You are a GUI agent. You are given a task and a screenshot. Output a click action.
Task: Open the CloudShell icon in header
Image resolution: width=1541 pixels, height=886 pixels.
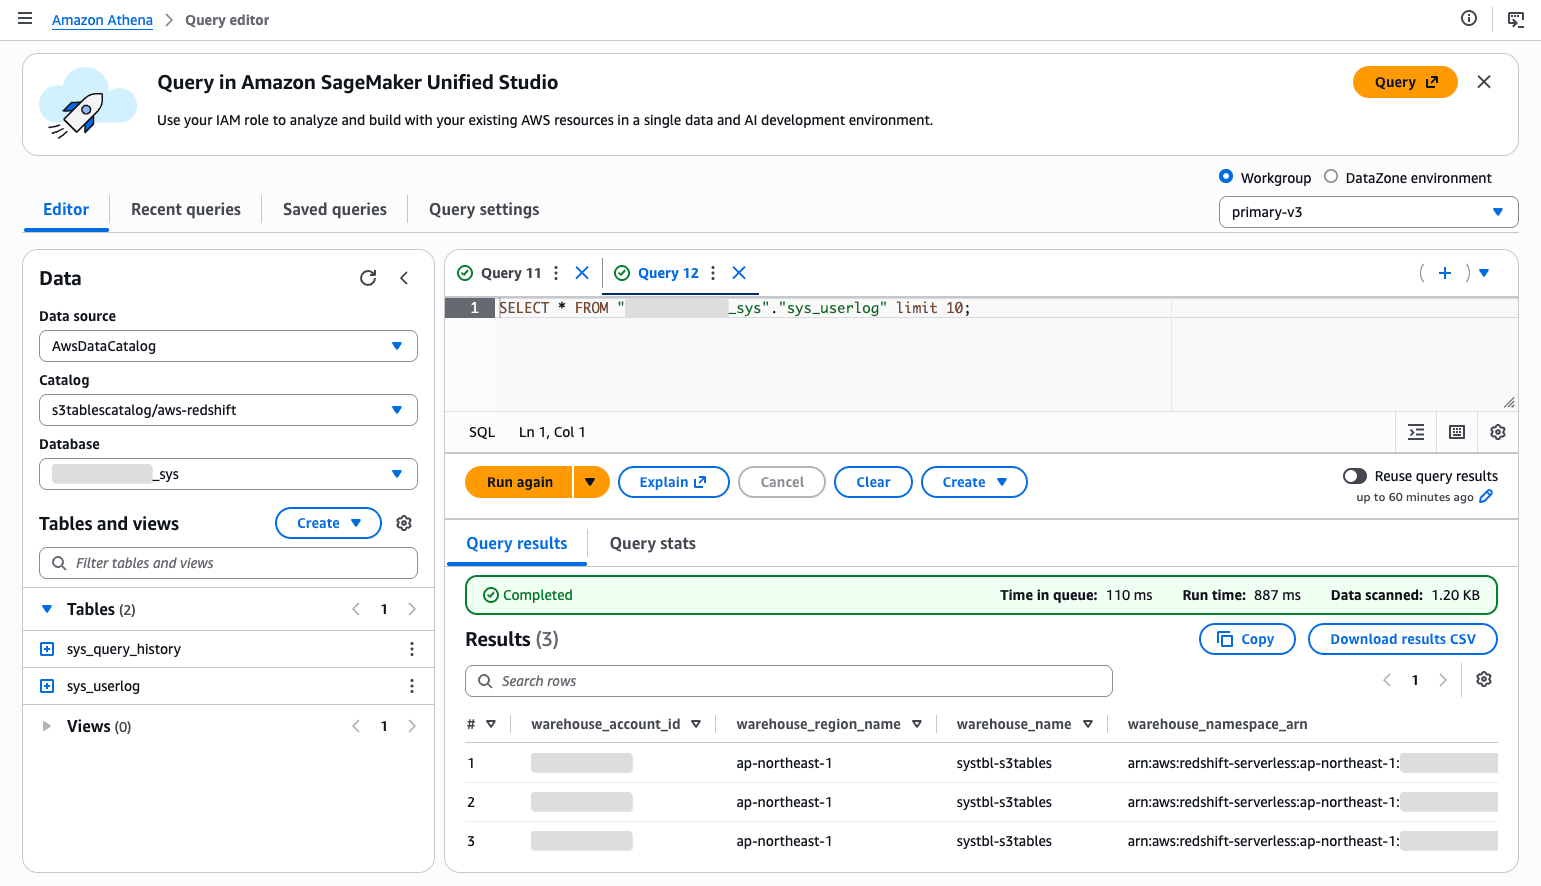point(1516,19)
